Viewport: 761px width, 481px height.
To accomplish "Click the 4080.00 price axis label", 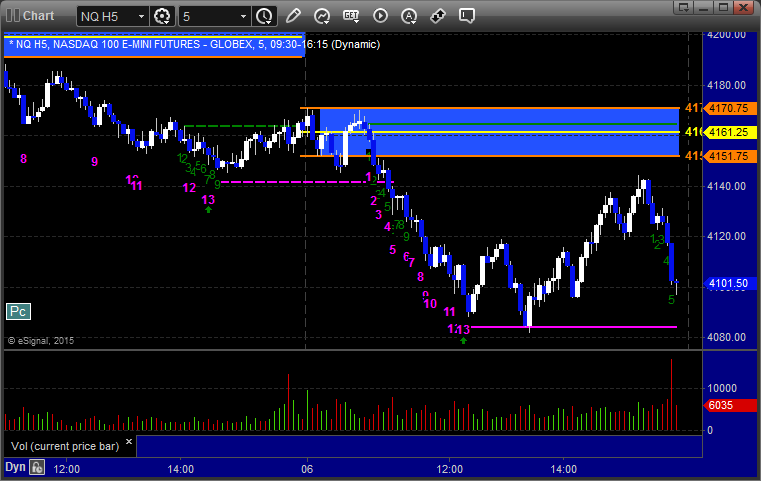I will tap(727, 337).
